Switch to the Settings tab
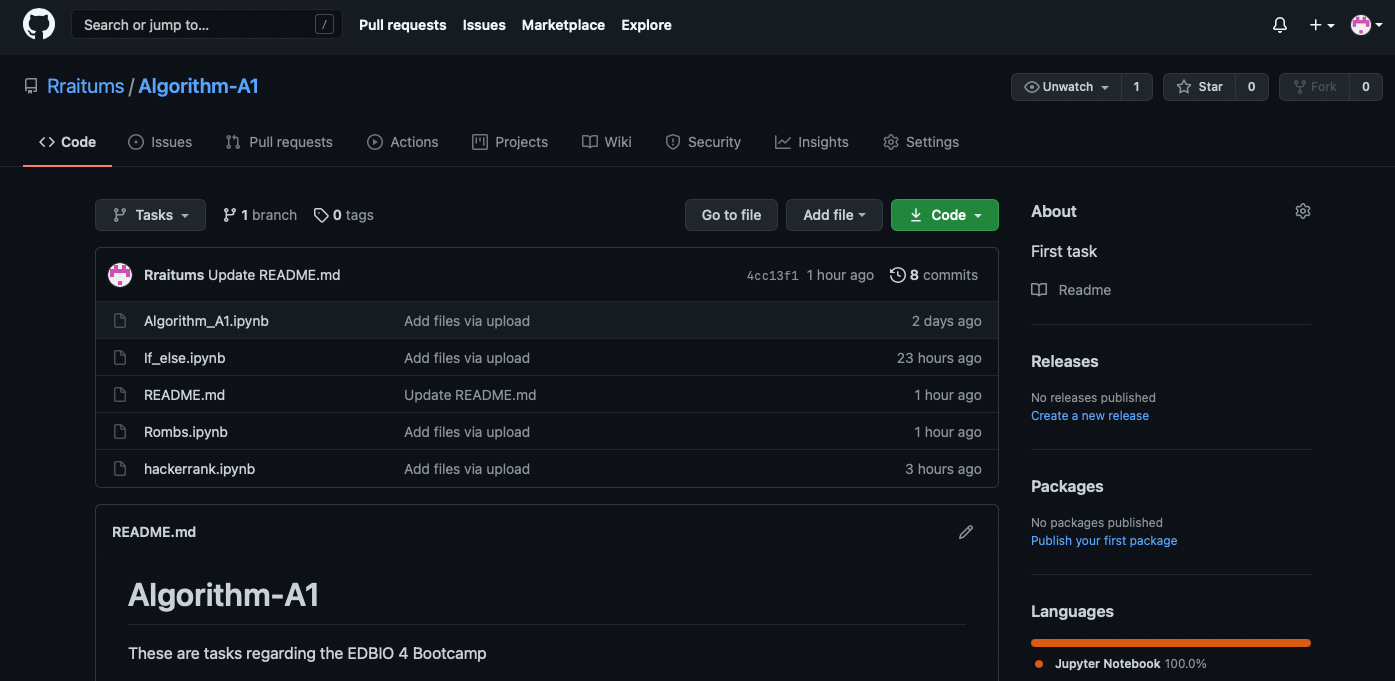Image resolution: width=1395 pixels, height=681 pixels. point(921,142)
